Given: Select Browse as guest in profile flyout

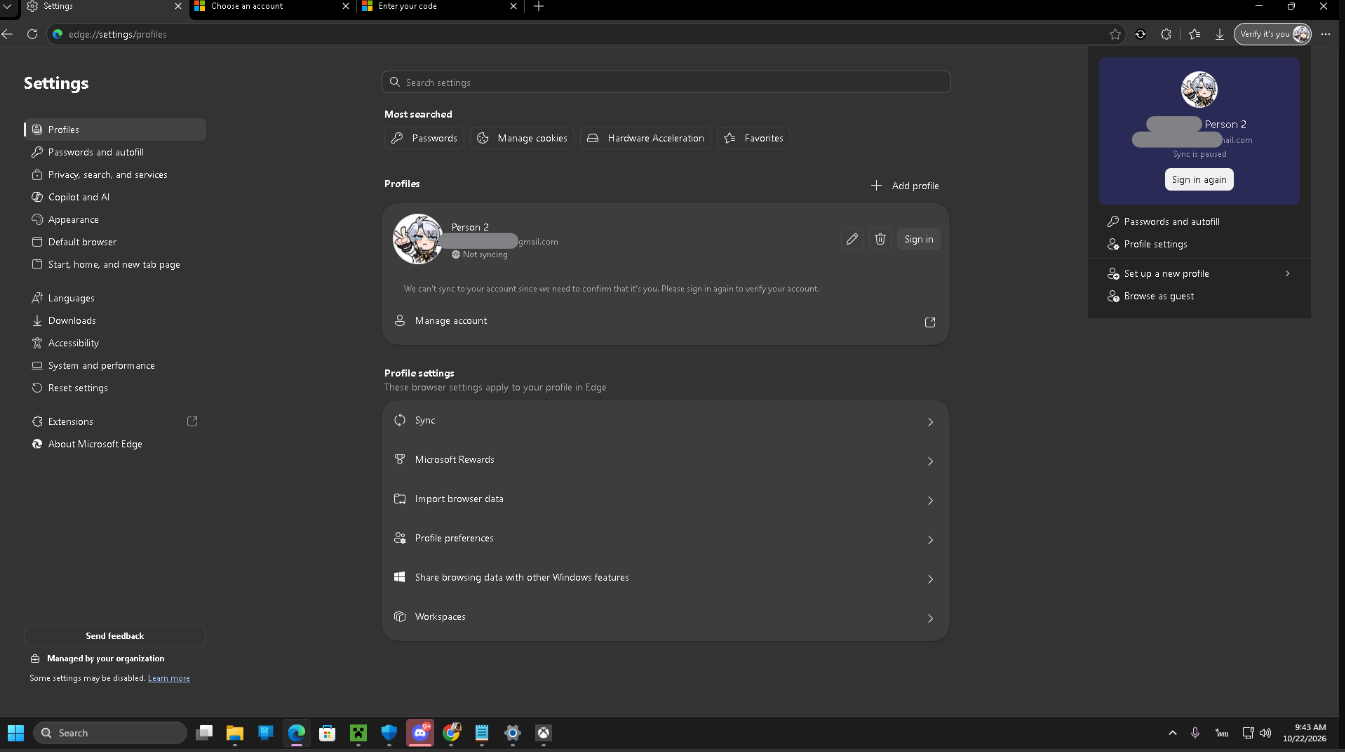Looking at the screenshot, I should tap(1199, 296).
